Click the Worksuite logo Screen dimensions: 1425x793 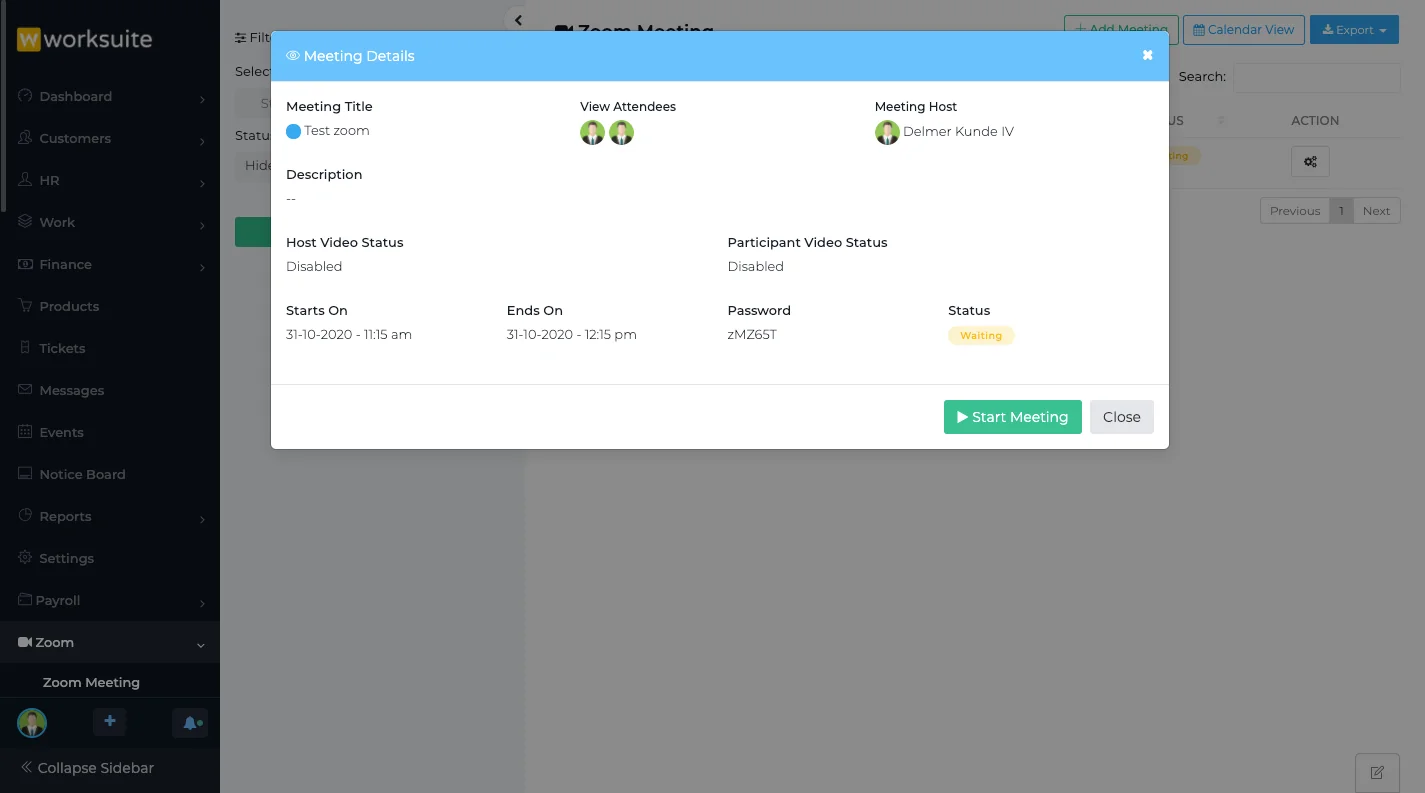tap(85, 40)
